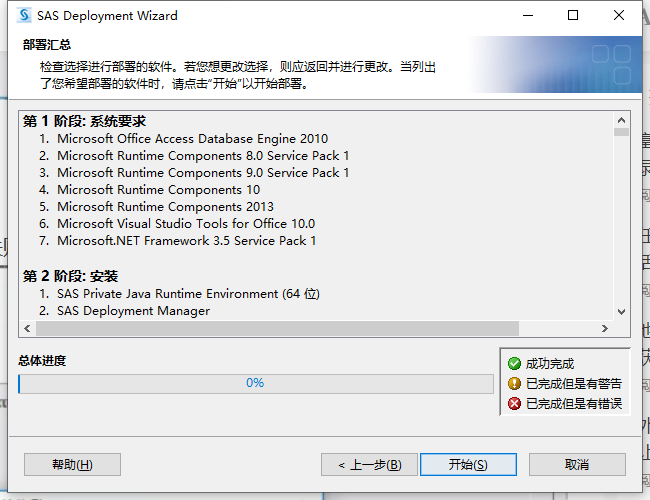Close the SAS Deployment Wizard window

[618, 15]
